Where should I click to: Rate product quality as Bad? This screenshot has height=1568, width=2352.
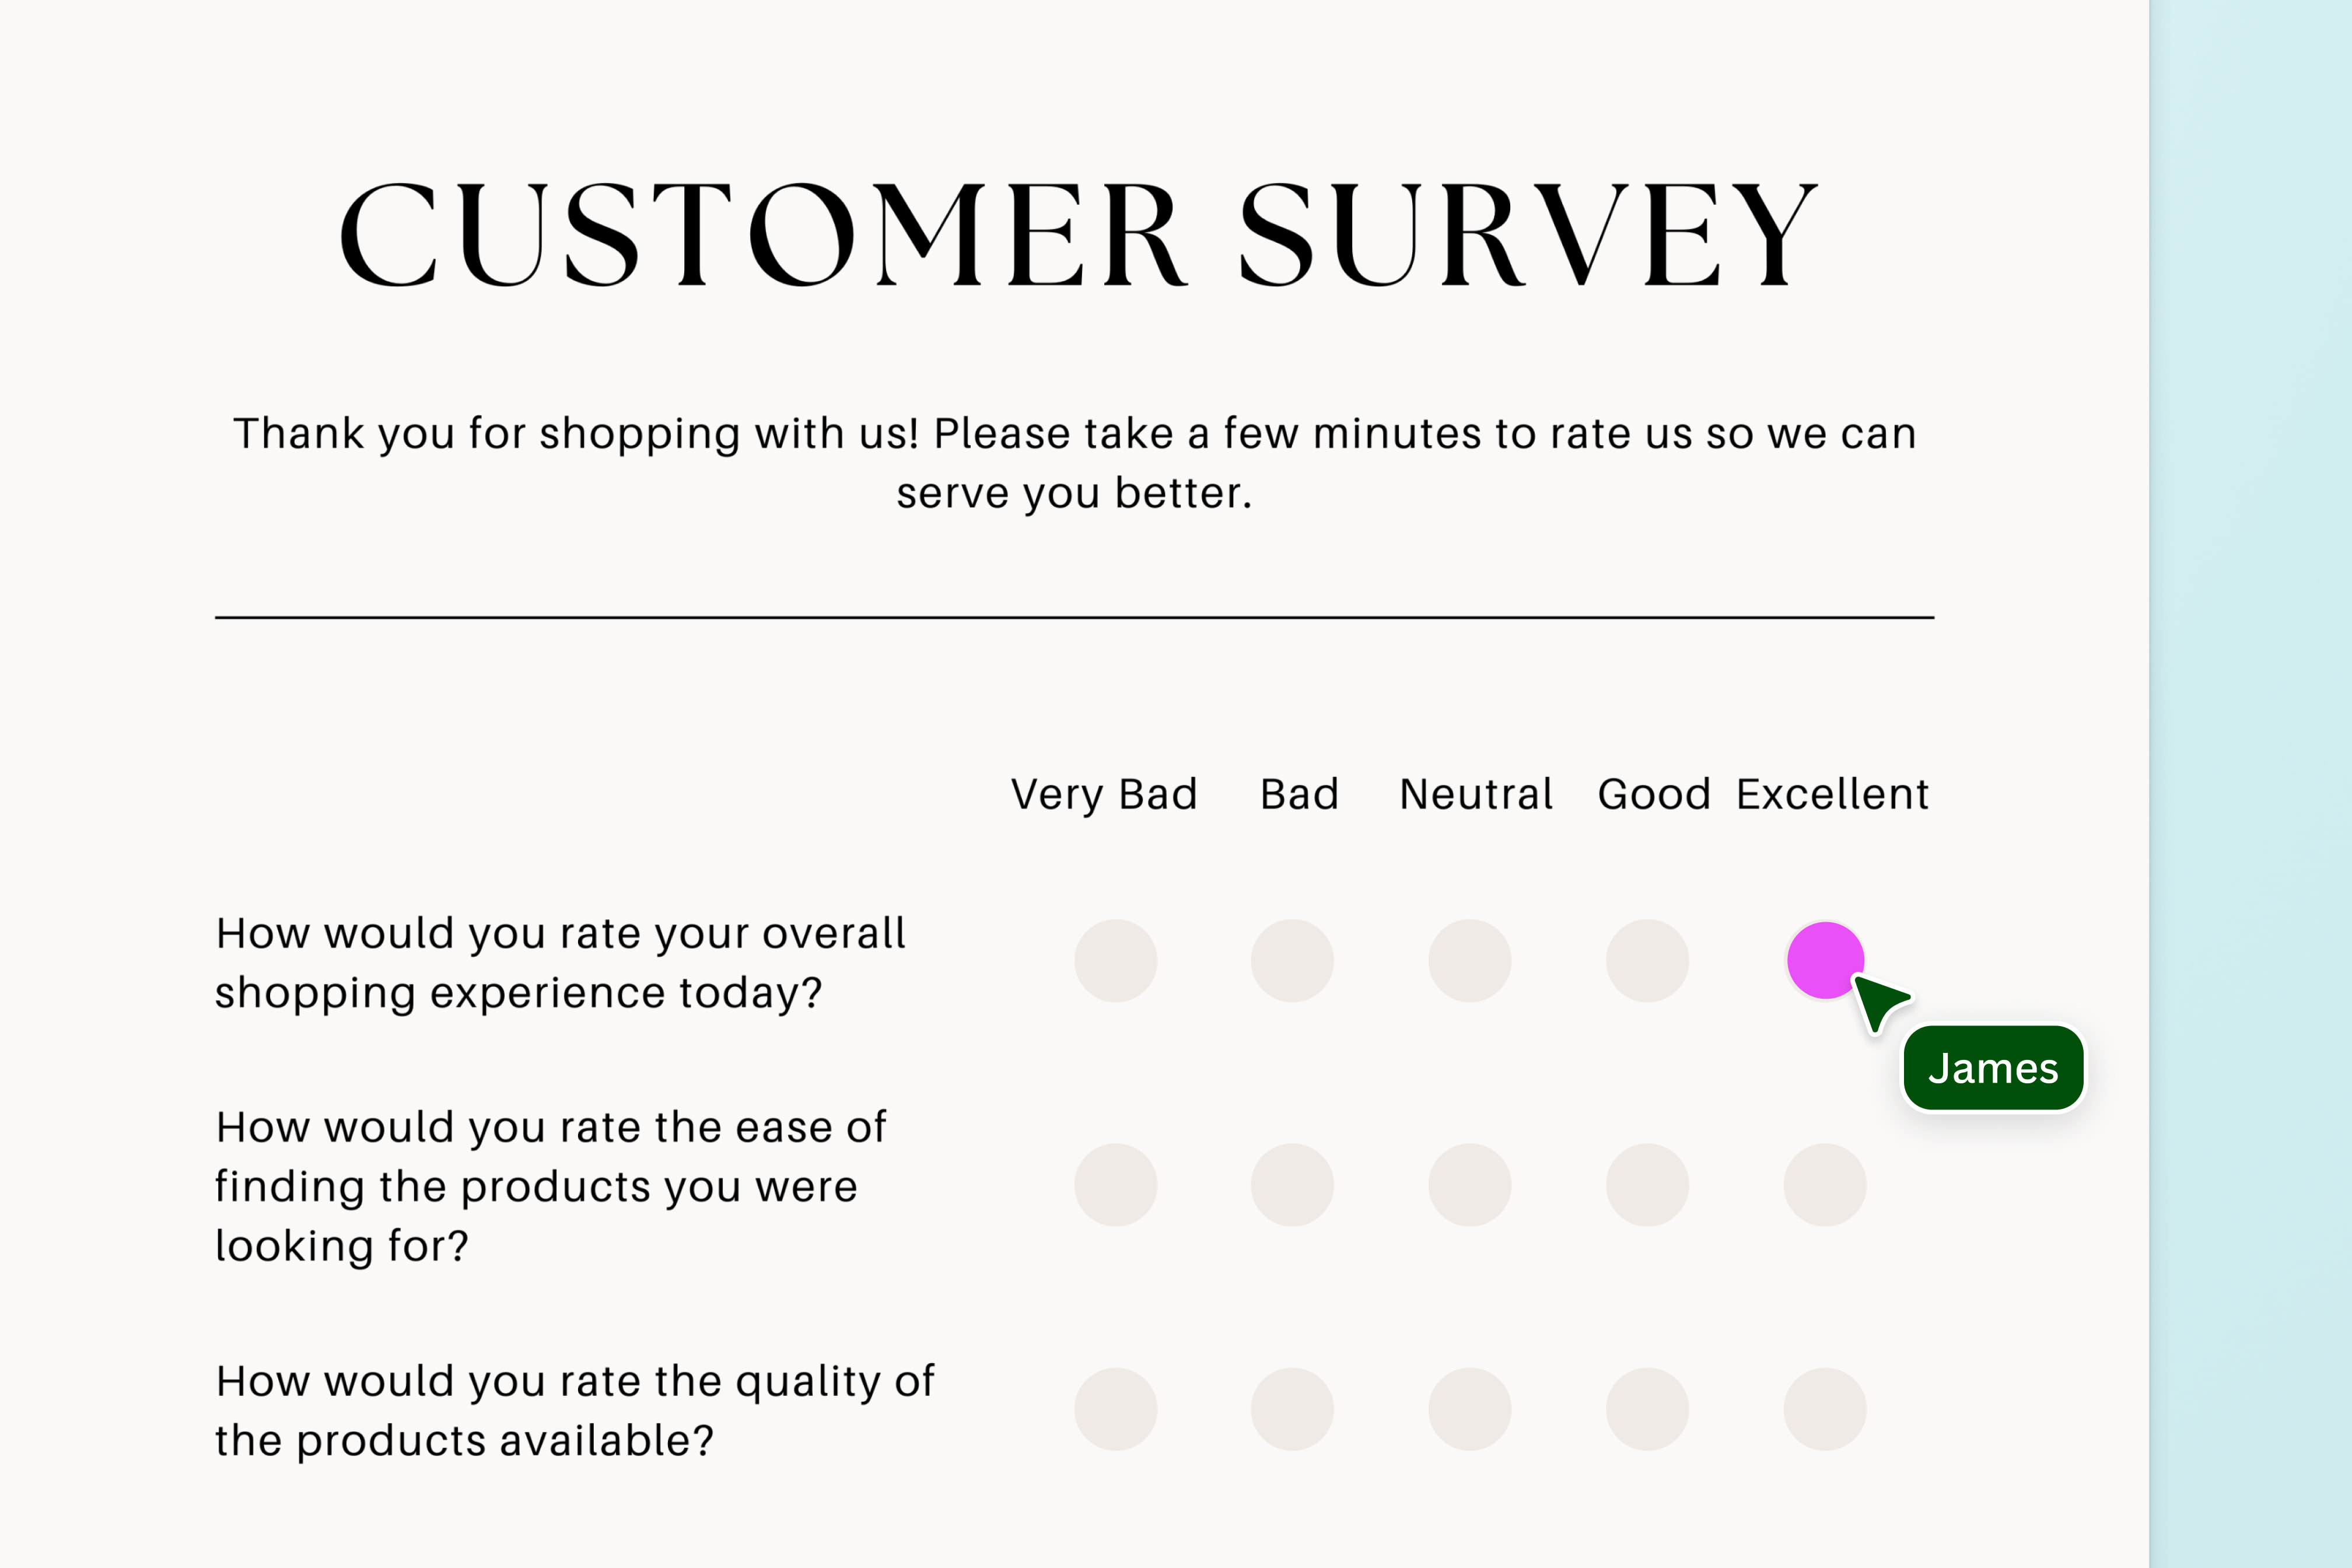[x=1292, y=1409]
